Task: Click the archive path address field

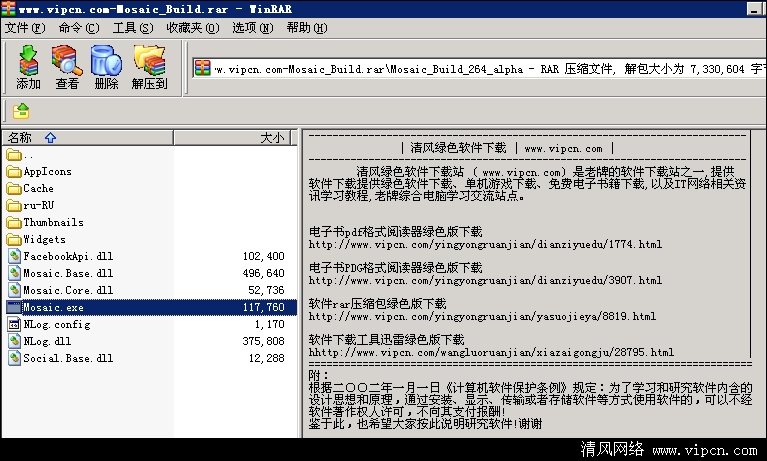Action: pyautogui.click(x=479, y=69)
